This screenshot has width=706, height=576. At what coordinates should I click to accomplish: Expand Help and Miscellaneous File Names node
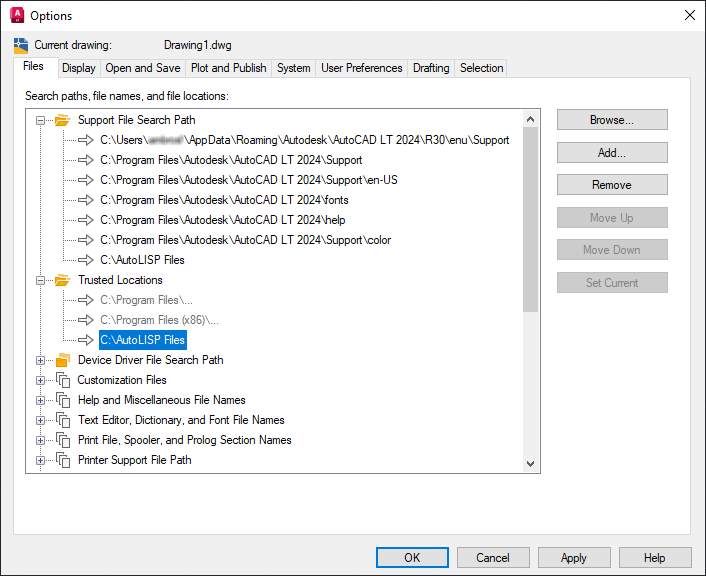[41, 400]
